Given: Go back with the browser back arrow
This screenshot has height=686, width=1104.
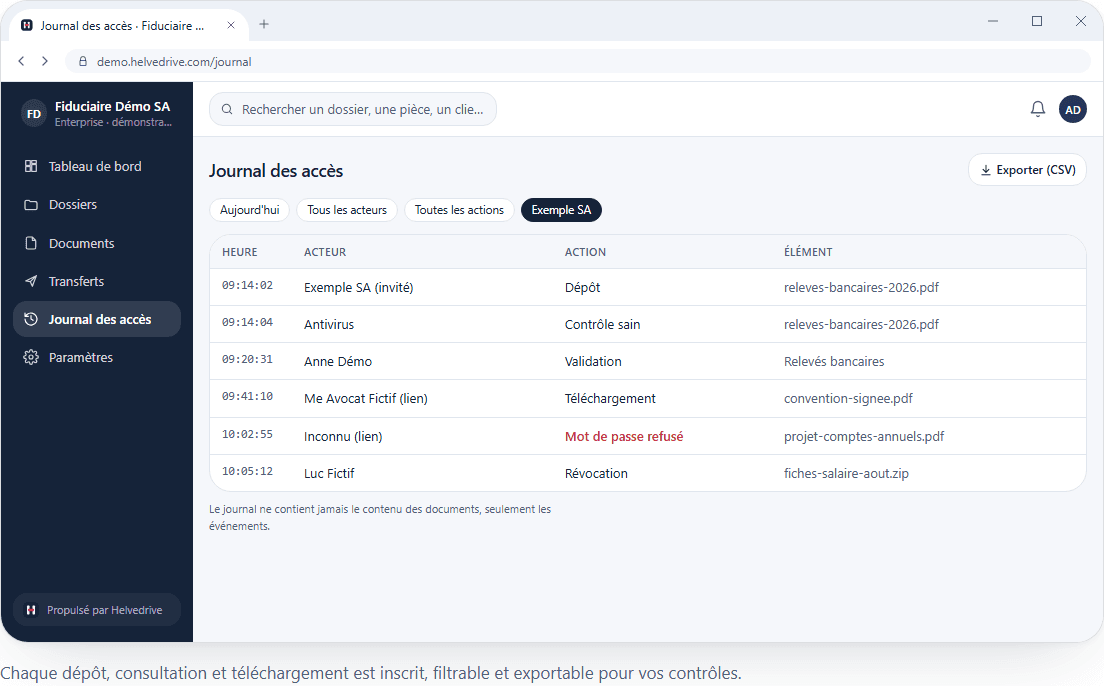Looking at the screenshot, I should pos(21,61).
